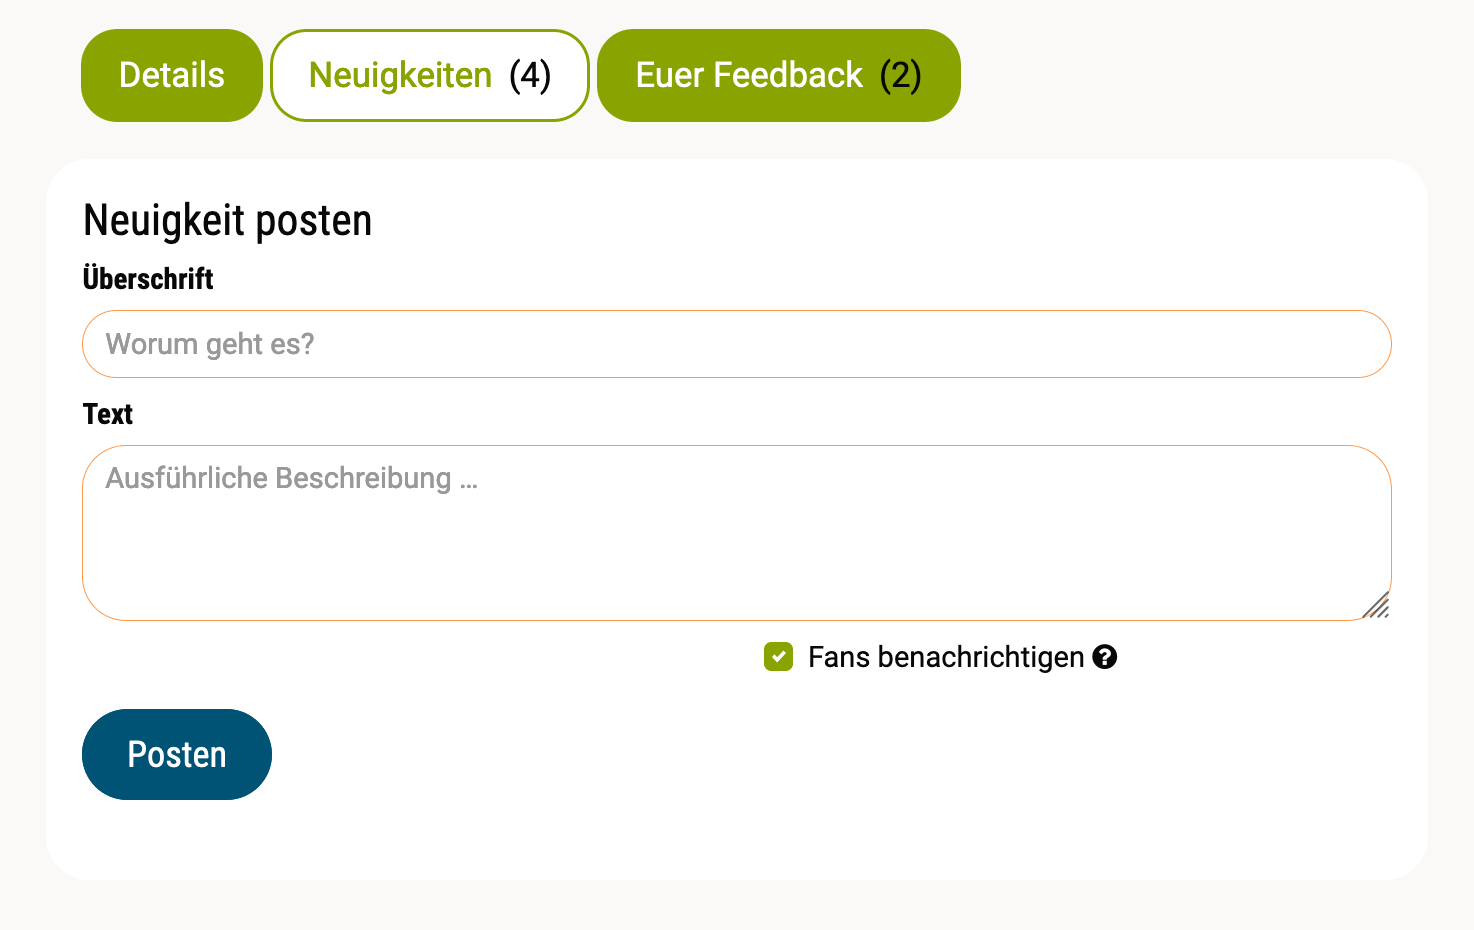Image resolution: width=1474 pixels, height=930 pixels.
Task: Click the help icon beside Fans benachrichtigen
Action: [1105, 657]
